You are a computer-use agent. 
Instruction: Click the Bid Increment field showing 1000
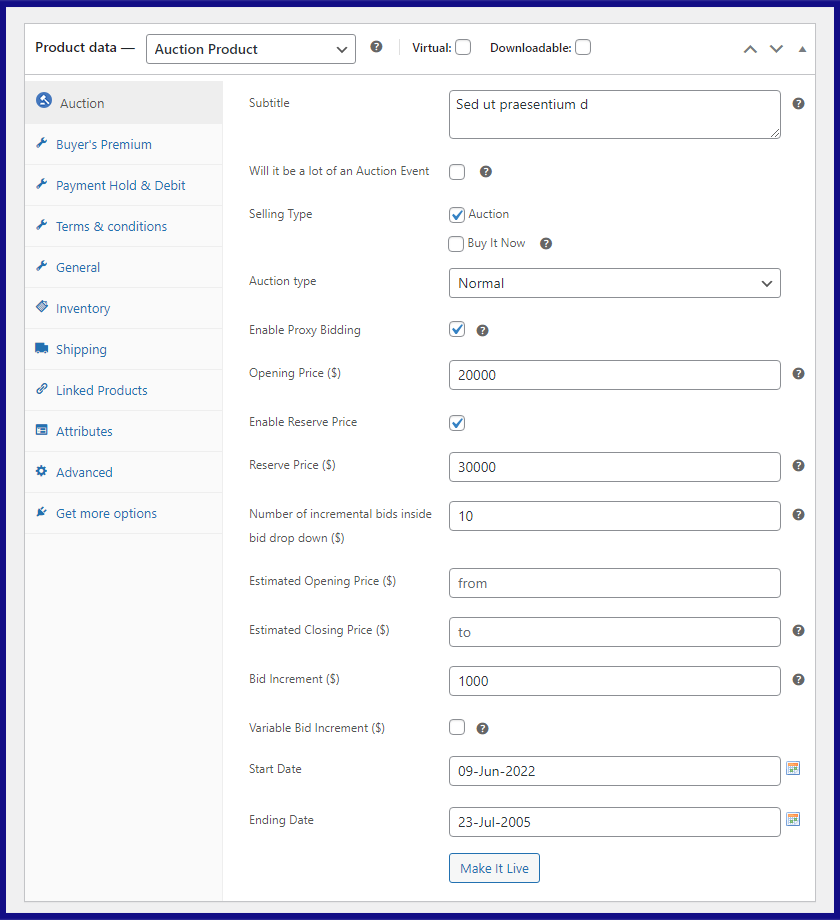(615, 681)
